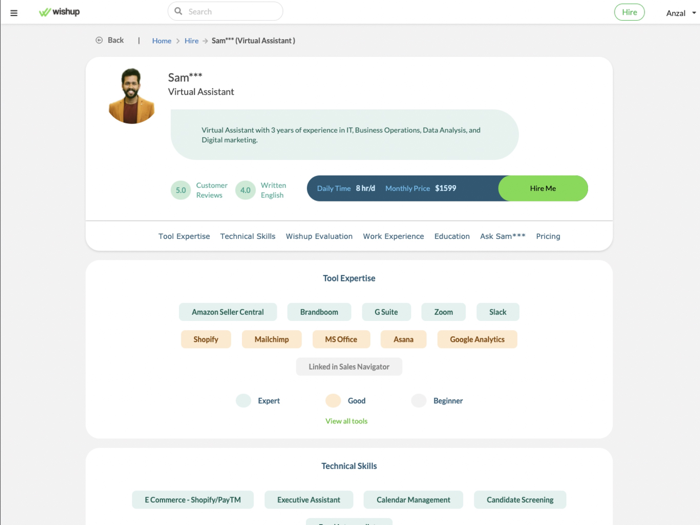This screenshot has width=700, height=525.
Task: Click the Back arrow icon
Action: 99,40
